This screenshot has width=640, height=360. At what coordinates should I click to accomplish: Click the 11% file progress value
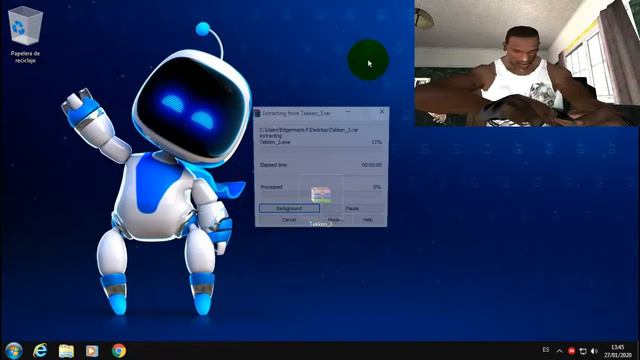click(376, 142)
